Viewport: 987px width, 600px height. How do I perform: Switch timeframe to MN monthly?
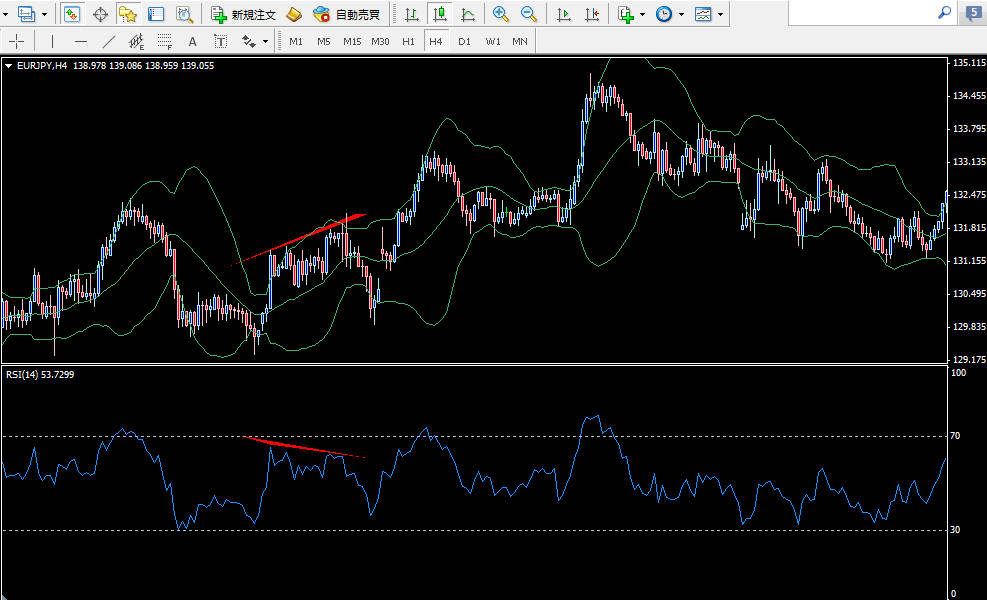click(x=520, y=42)
